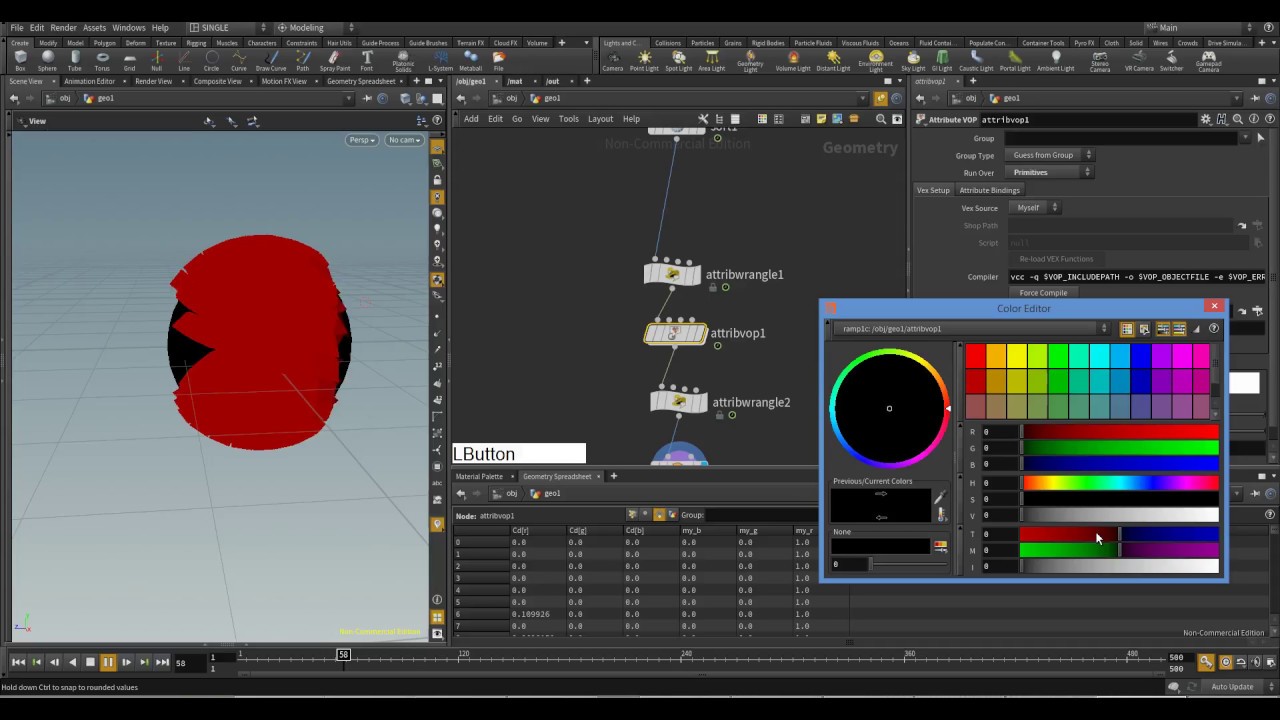Click Re-load VEX Functions button
The height and width of the screenshot is (720, 1280).
click(1056, 259)
